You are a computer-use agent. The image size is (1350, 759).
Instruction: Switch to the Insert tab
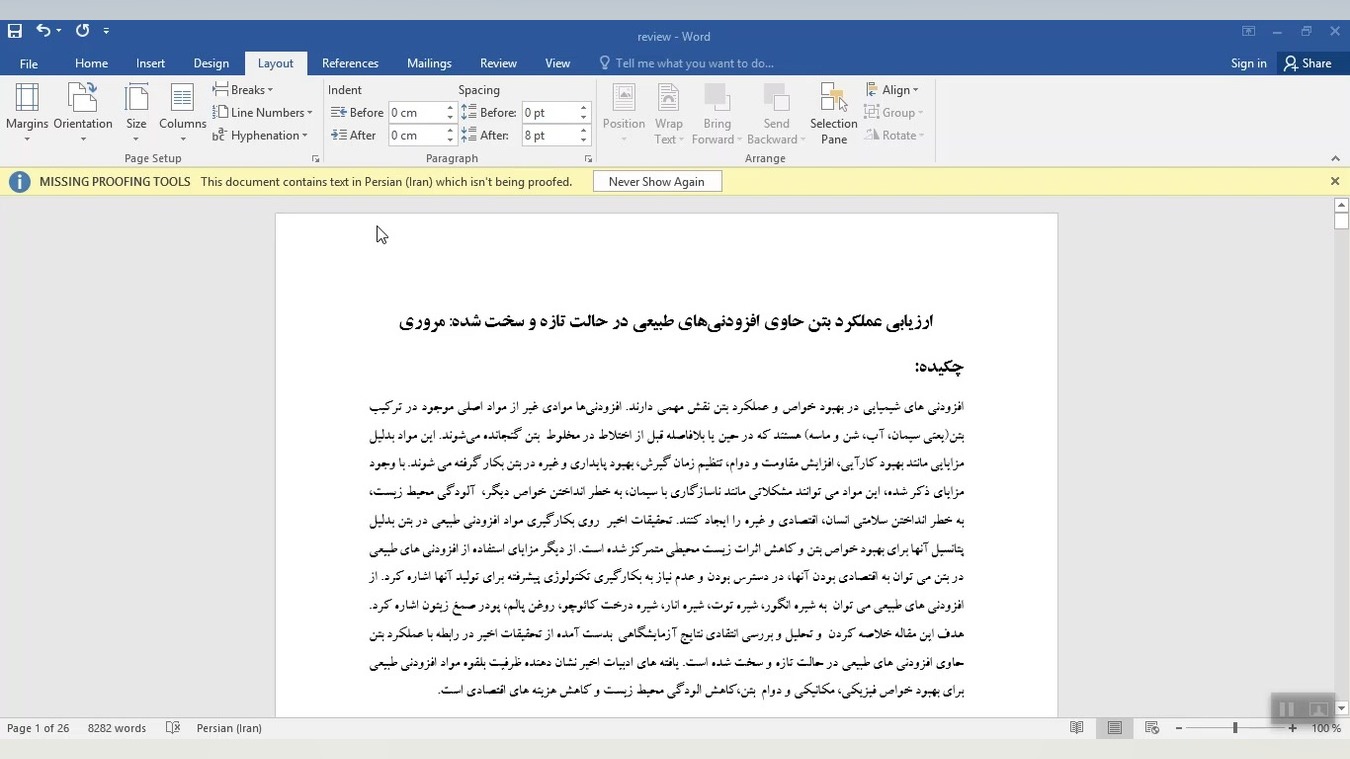pyautogui.click(x=151, y=63)
